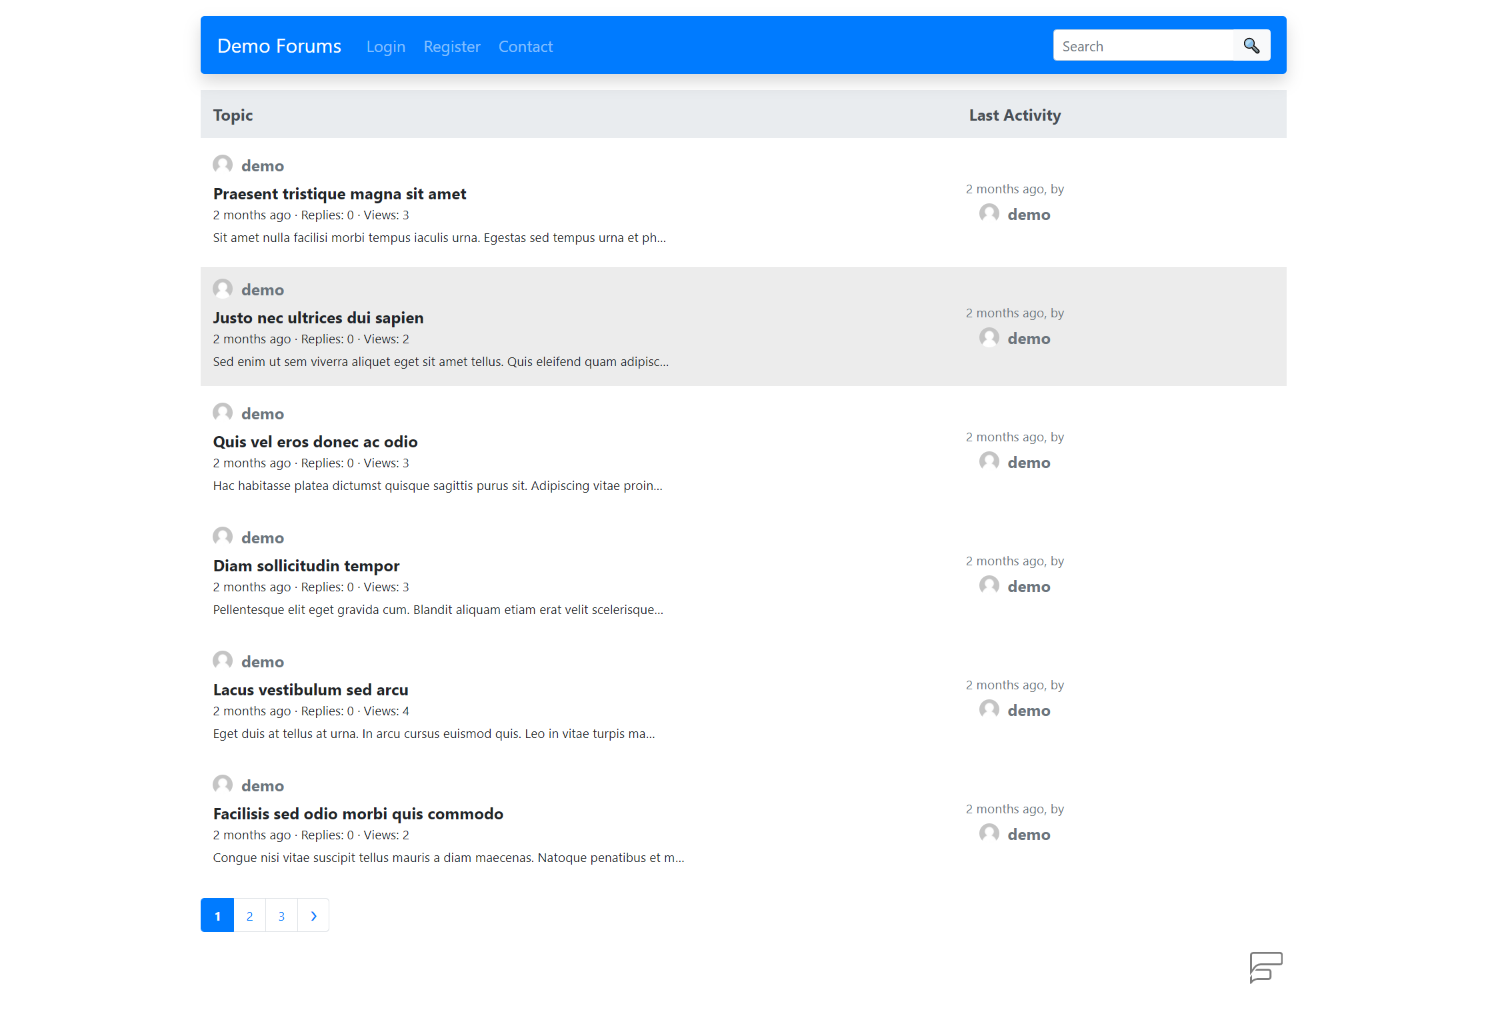Click demo author name above Quis vel eros
1487x1012 pixels.
(x=263, y=414)
